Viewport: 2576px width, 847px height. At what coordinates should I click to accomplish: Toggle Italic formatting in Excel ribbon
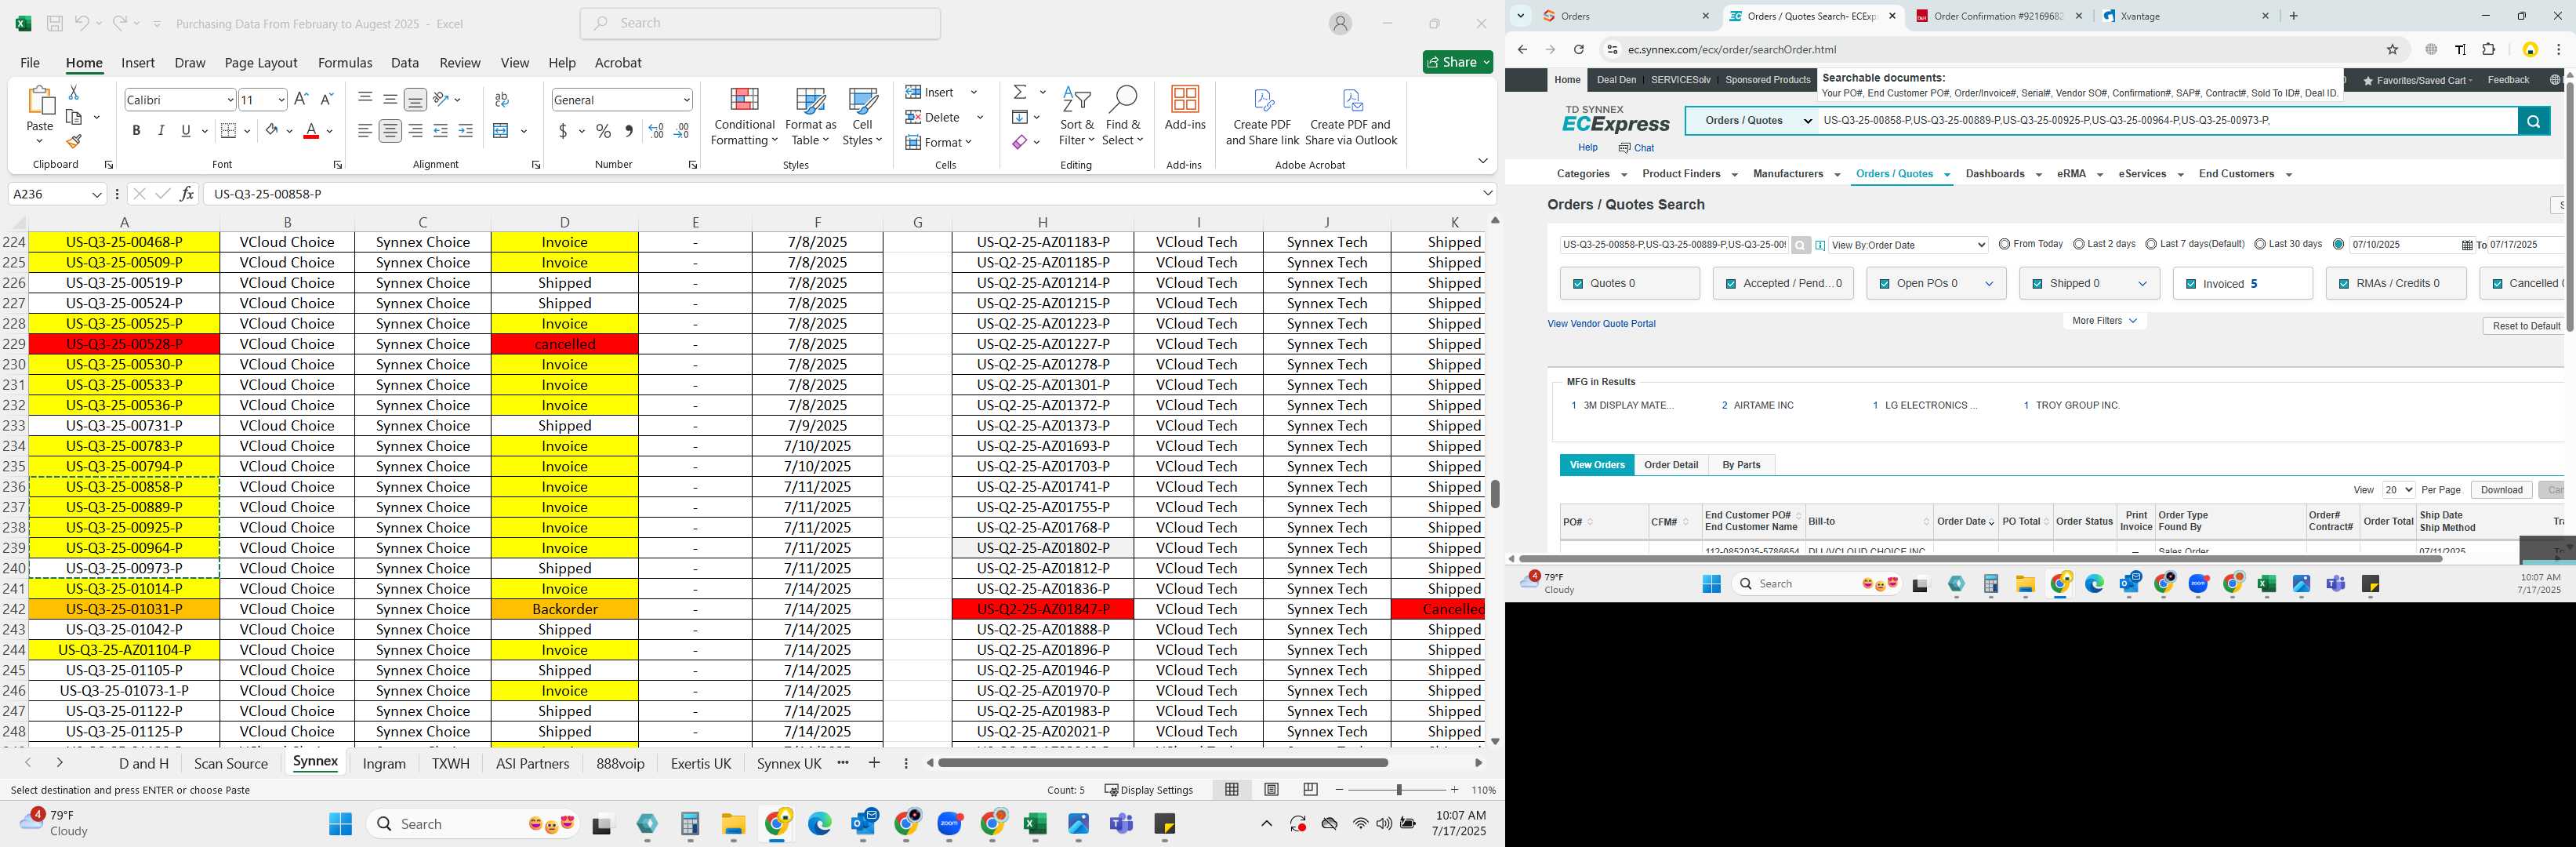161,131
